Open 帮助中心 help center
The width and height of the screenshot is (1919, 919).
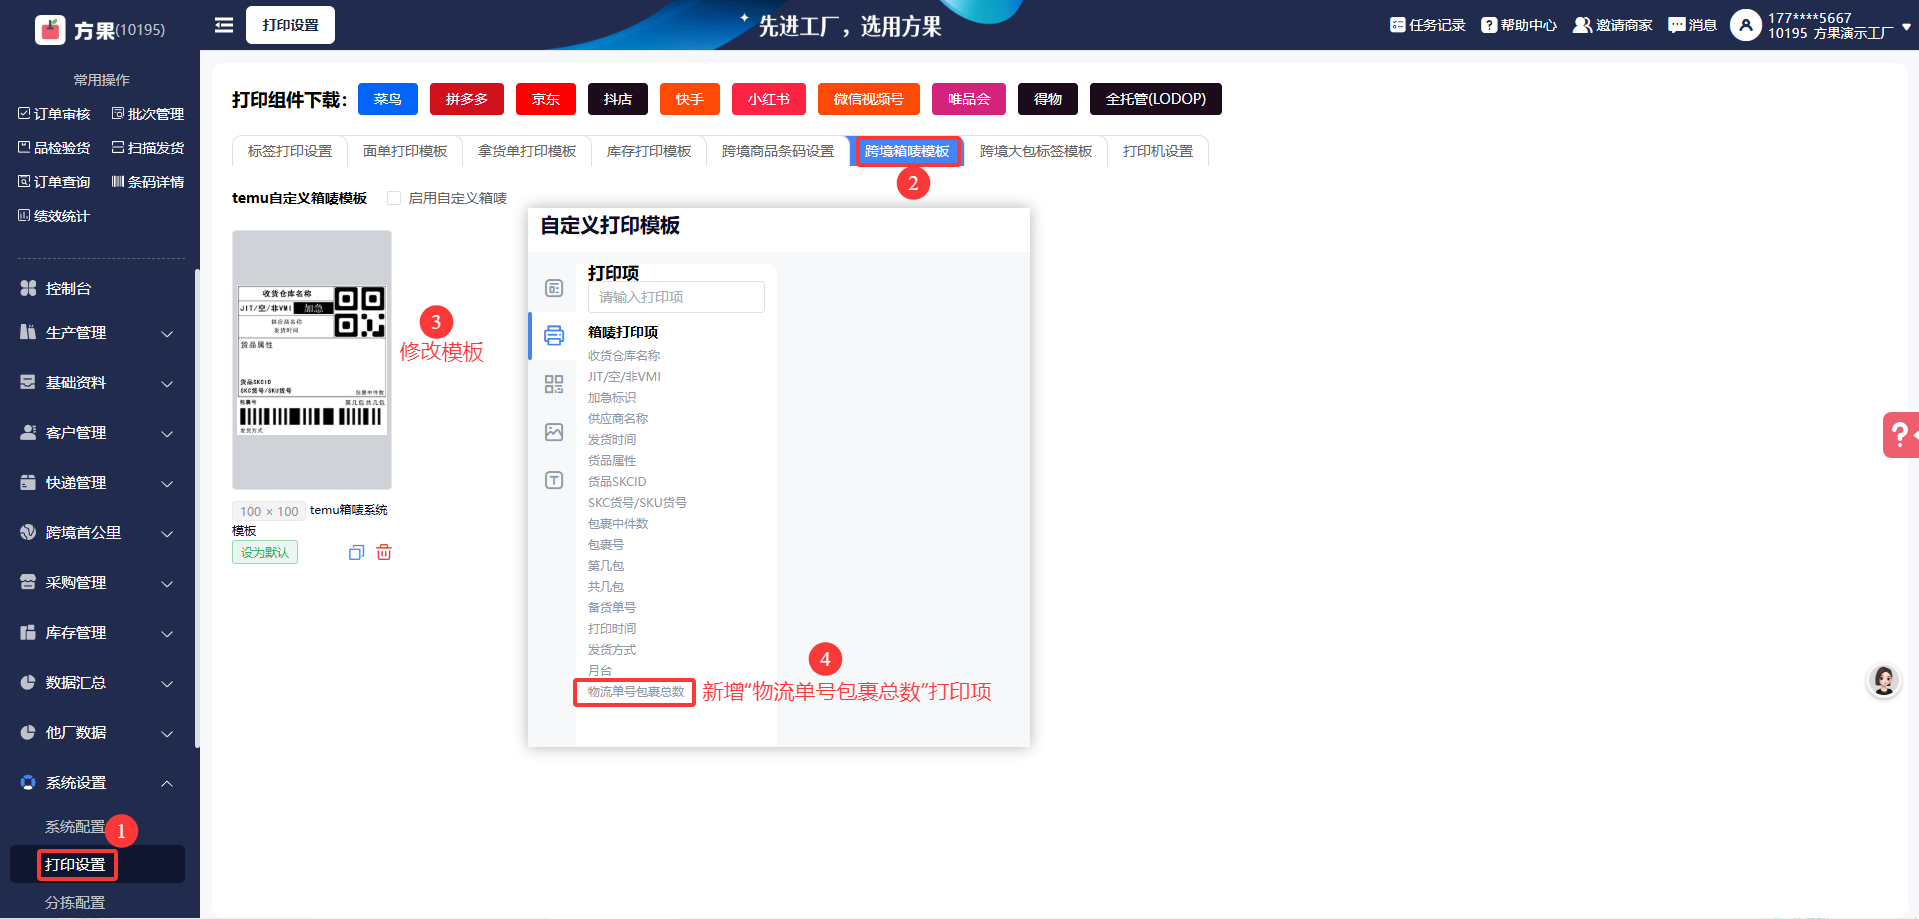tap(1519, 25)
